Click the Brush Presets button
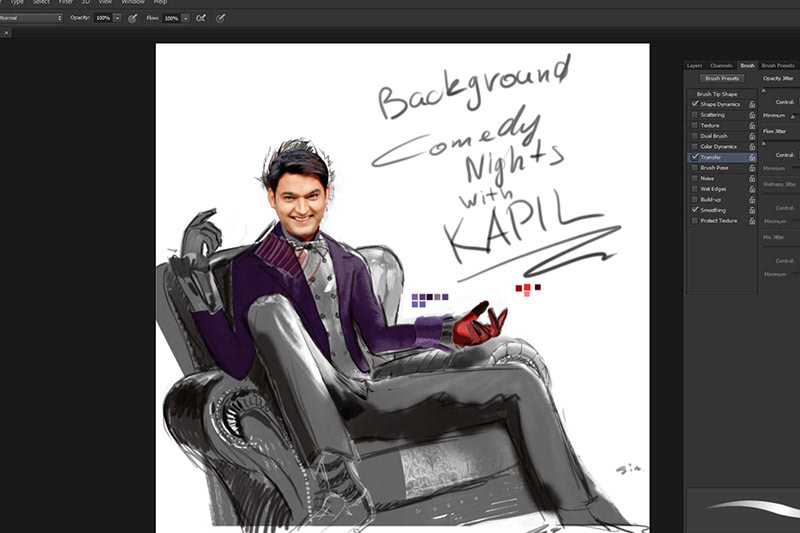Image resolution: width=800 pixels, height=533 pixels. pyautogui.click(x=722, y=79)
